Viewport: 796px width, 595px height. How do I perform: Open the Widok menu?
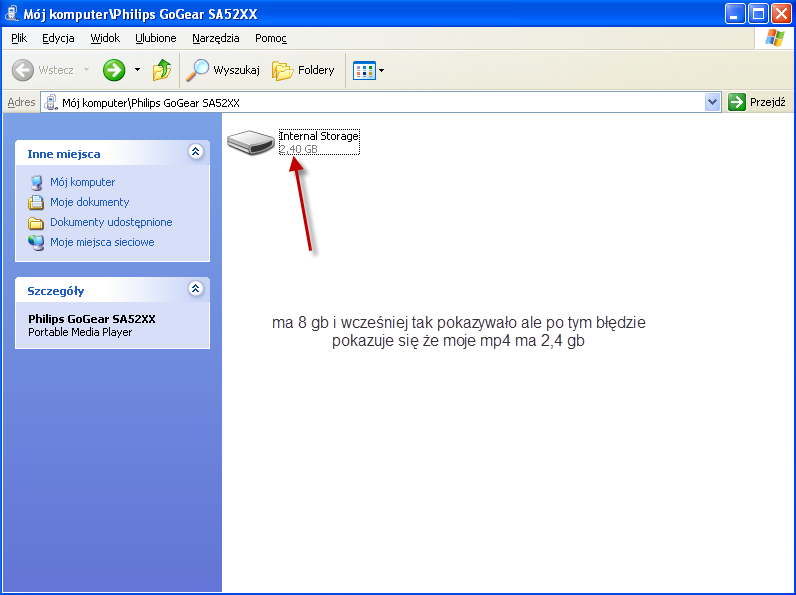(105, 38)
